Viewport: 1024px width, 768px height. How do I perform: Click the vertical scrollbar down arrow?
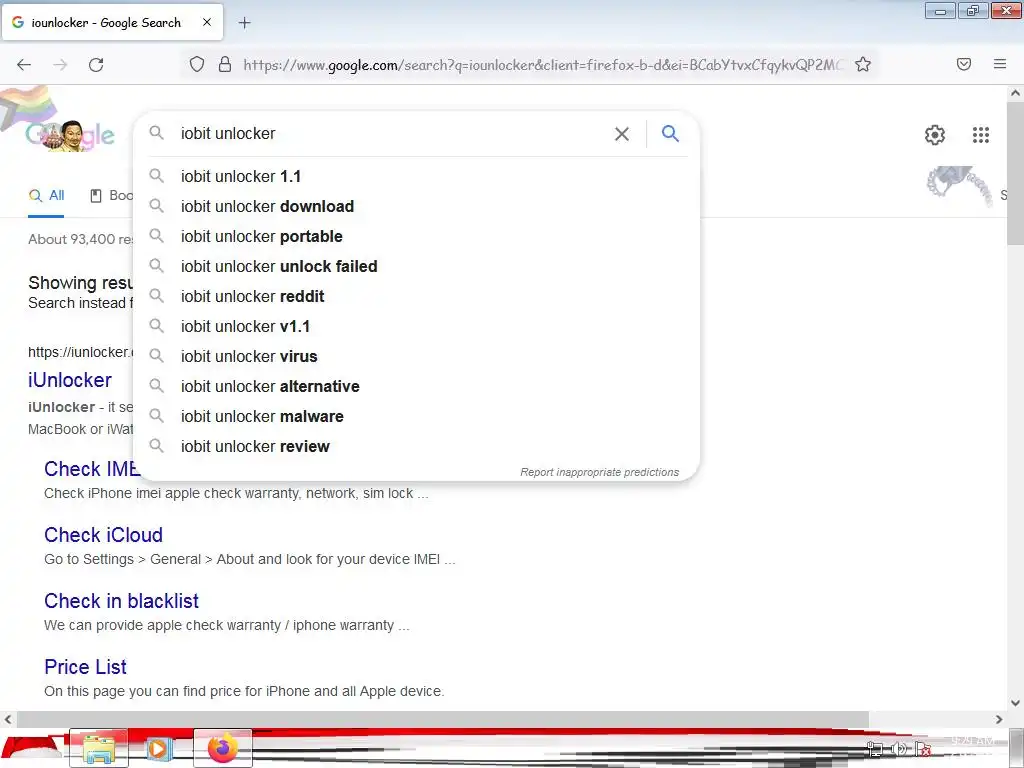(1015, 703)
